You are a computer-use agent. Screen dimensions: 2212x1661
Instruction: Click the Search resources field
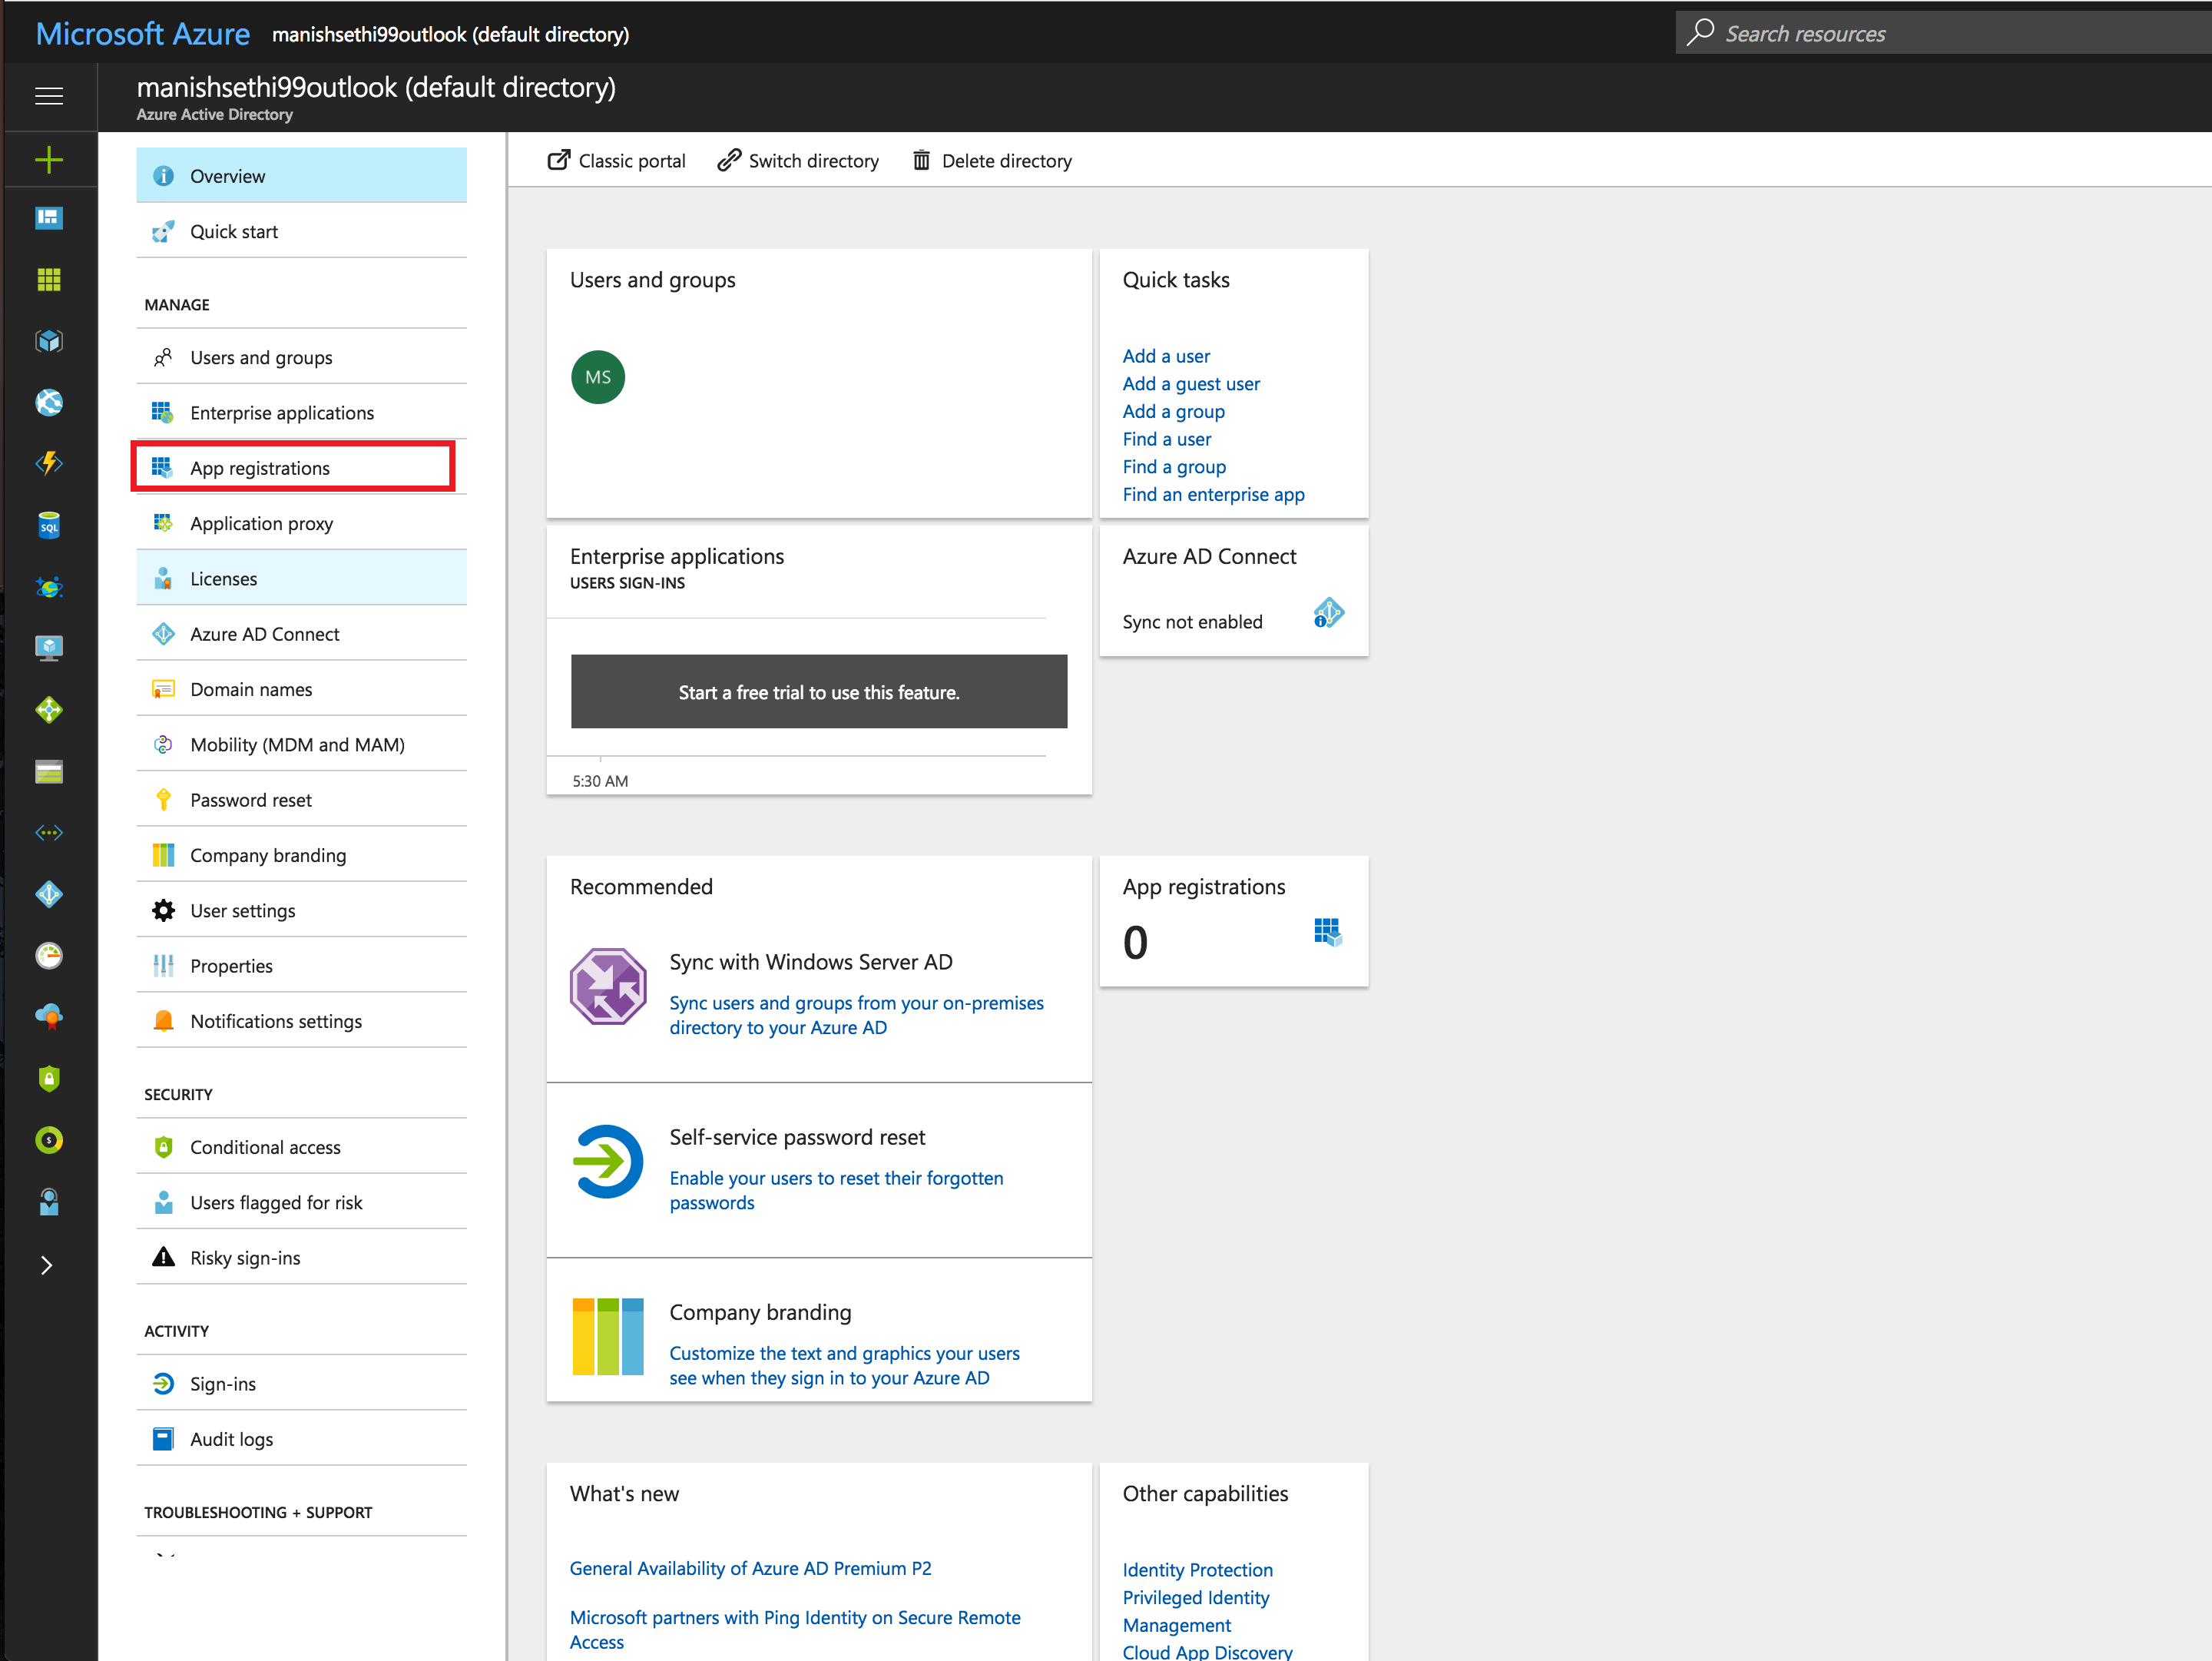pos(1940,34)
